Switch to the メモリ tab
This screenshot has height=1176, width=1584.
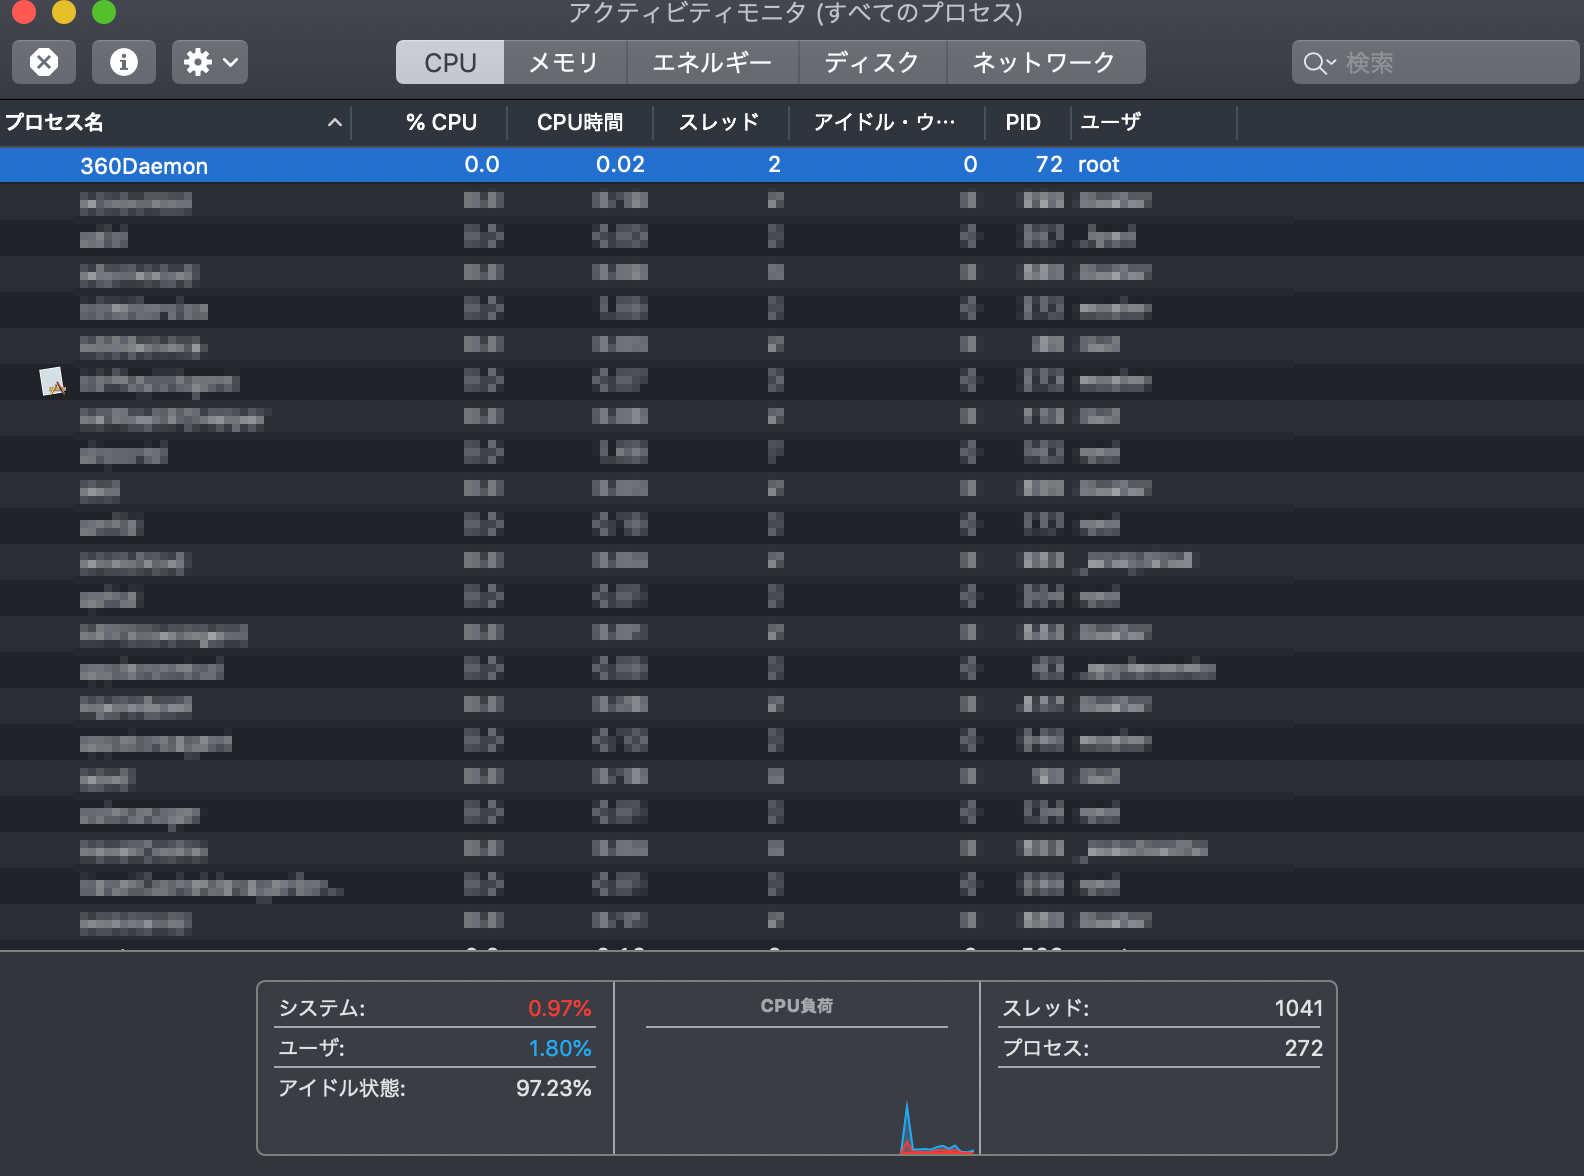click(x=564, y=62)
